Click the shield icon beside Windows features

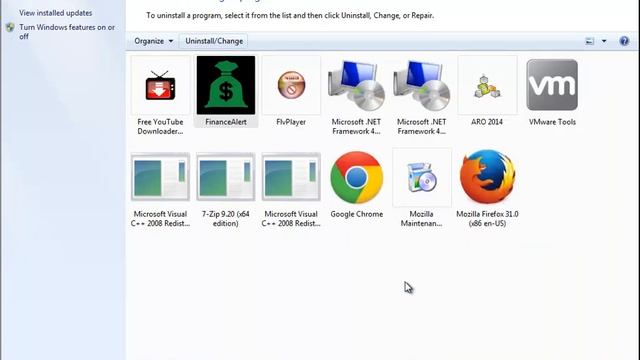click(x=10, y=28)
